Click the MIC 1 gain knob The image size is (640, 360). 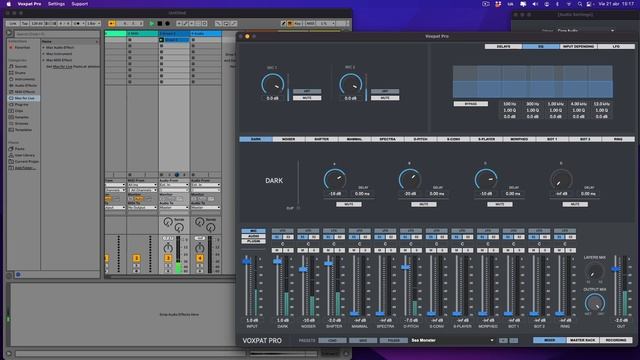pyautogui.click(x=272, y=84)
